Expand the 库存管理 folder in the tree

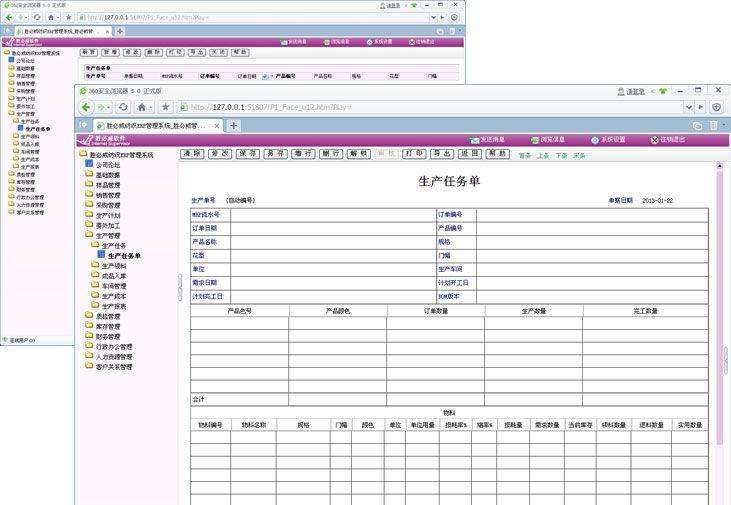coord(107,326)
